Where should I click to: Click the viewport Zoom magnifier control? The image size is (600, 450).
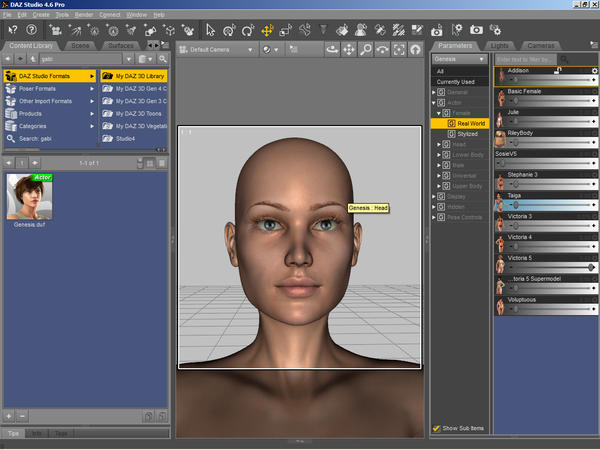(x=366, y=50)
